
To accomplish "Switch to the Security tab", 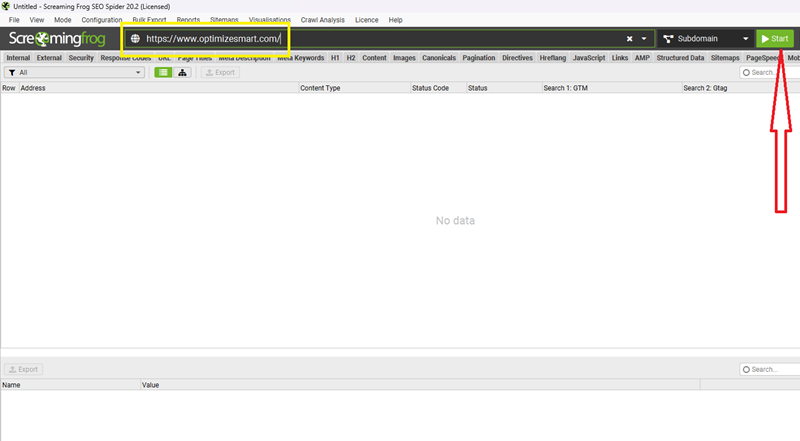I will [81, 58].
